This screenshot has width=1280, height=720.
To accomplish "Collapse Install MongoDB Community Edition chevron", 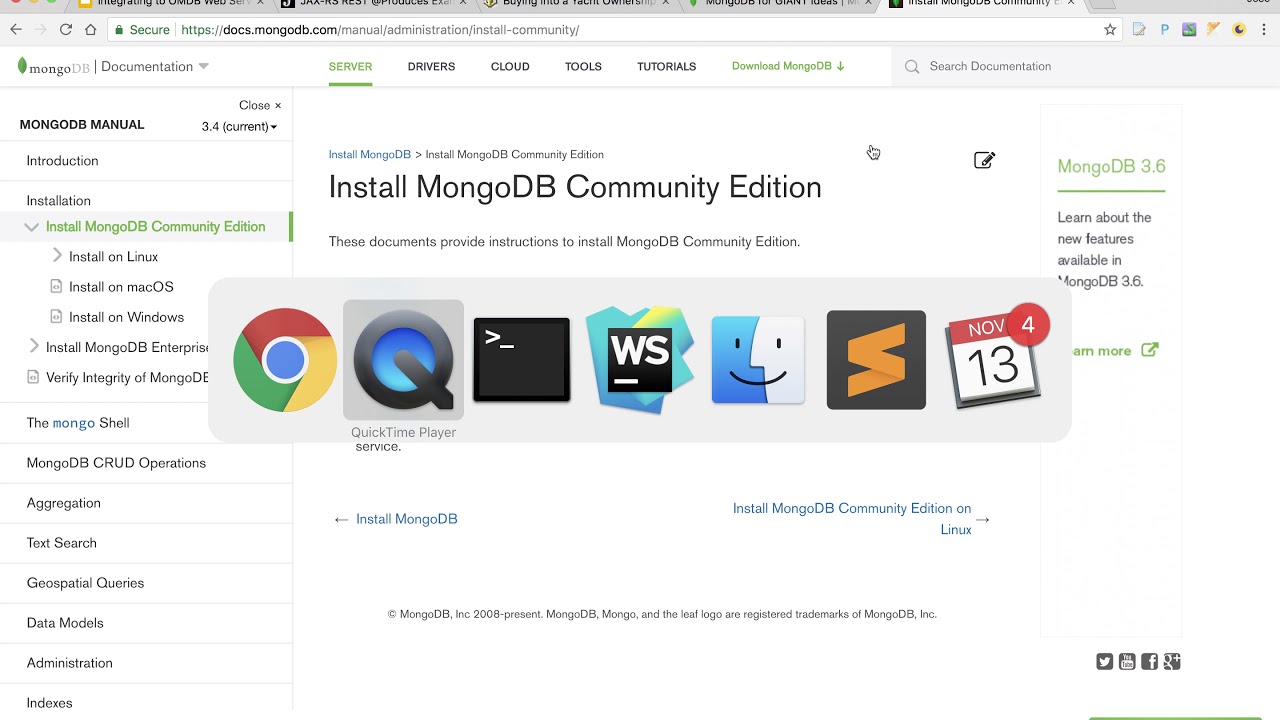I will (x=32, y=227).
